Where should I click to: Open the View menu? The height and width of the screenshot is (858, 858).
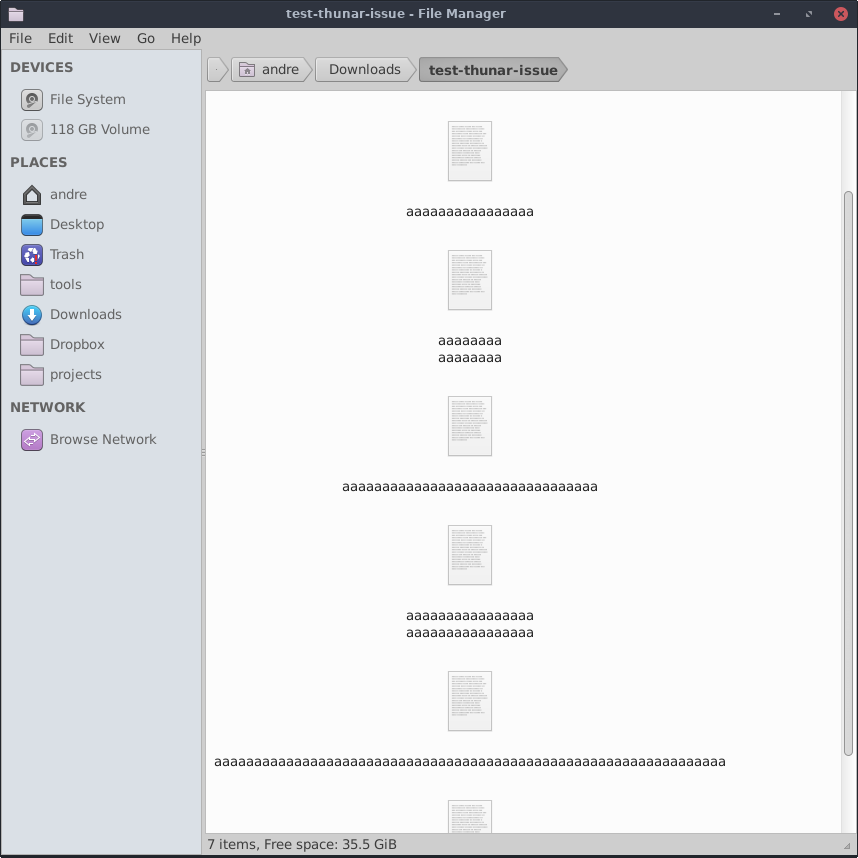tap(104, 38)
